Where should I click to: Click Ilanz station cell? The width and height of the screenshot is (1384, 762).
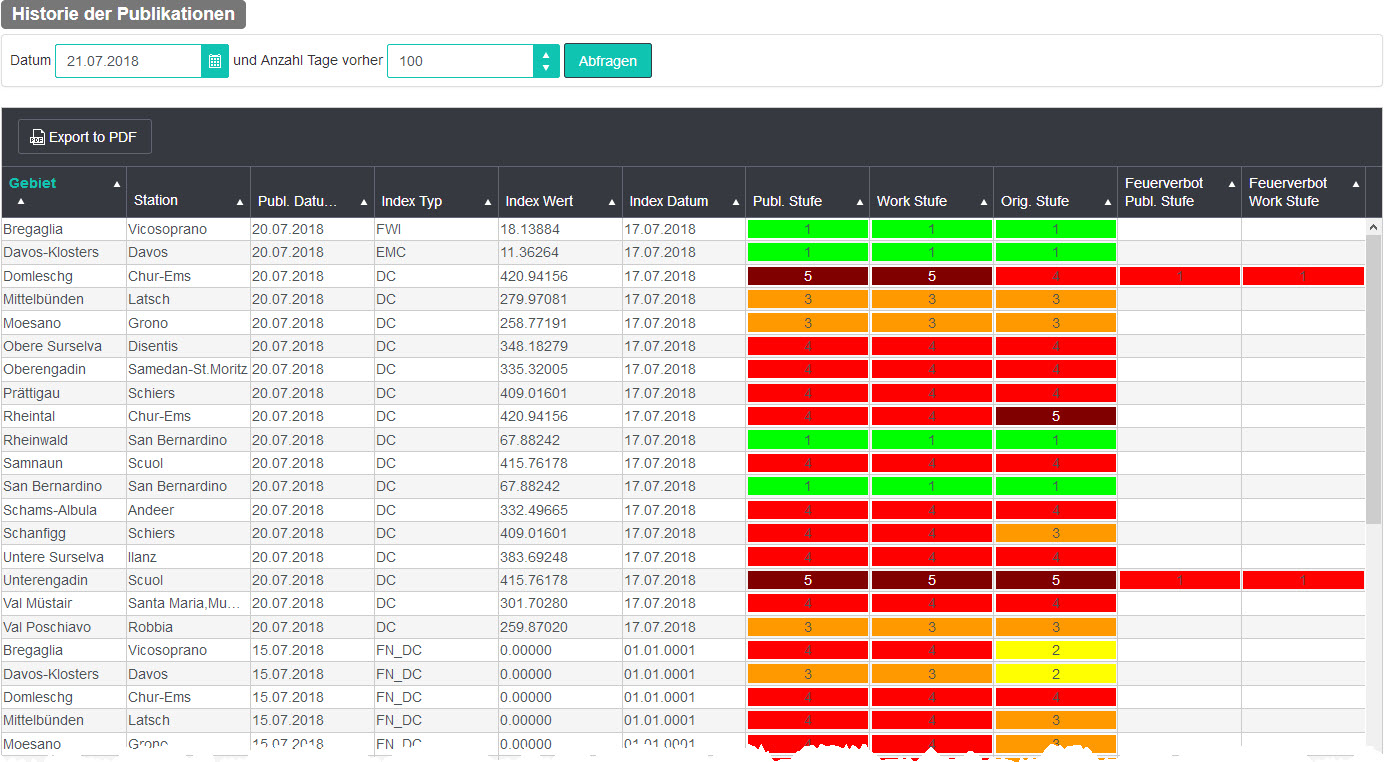[188, 557]
